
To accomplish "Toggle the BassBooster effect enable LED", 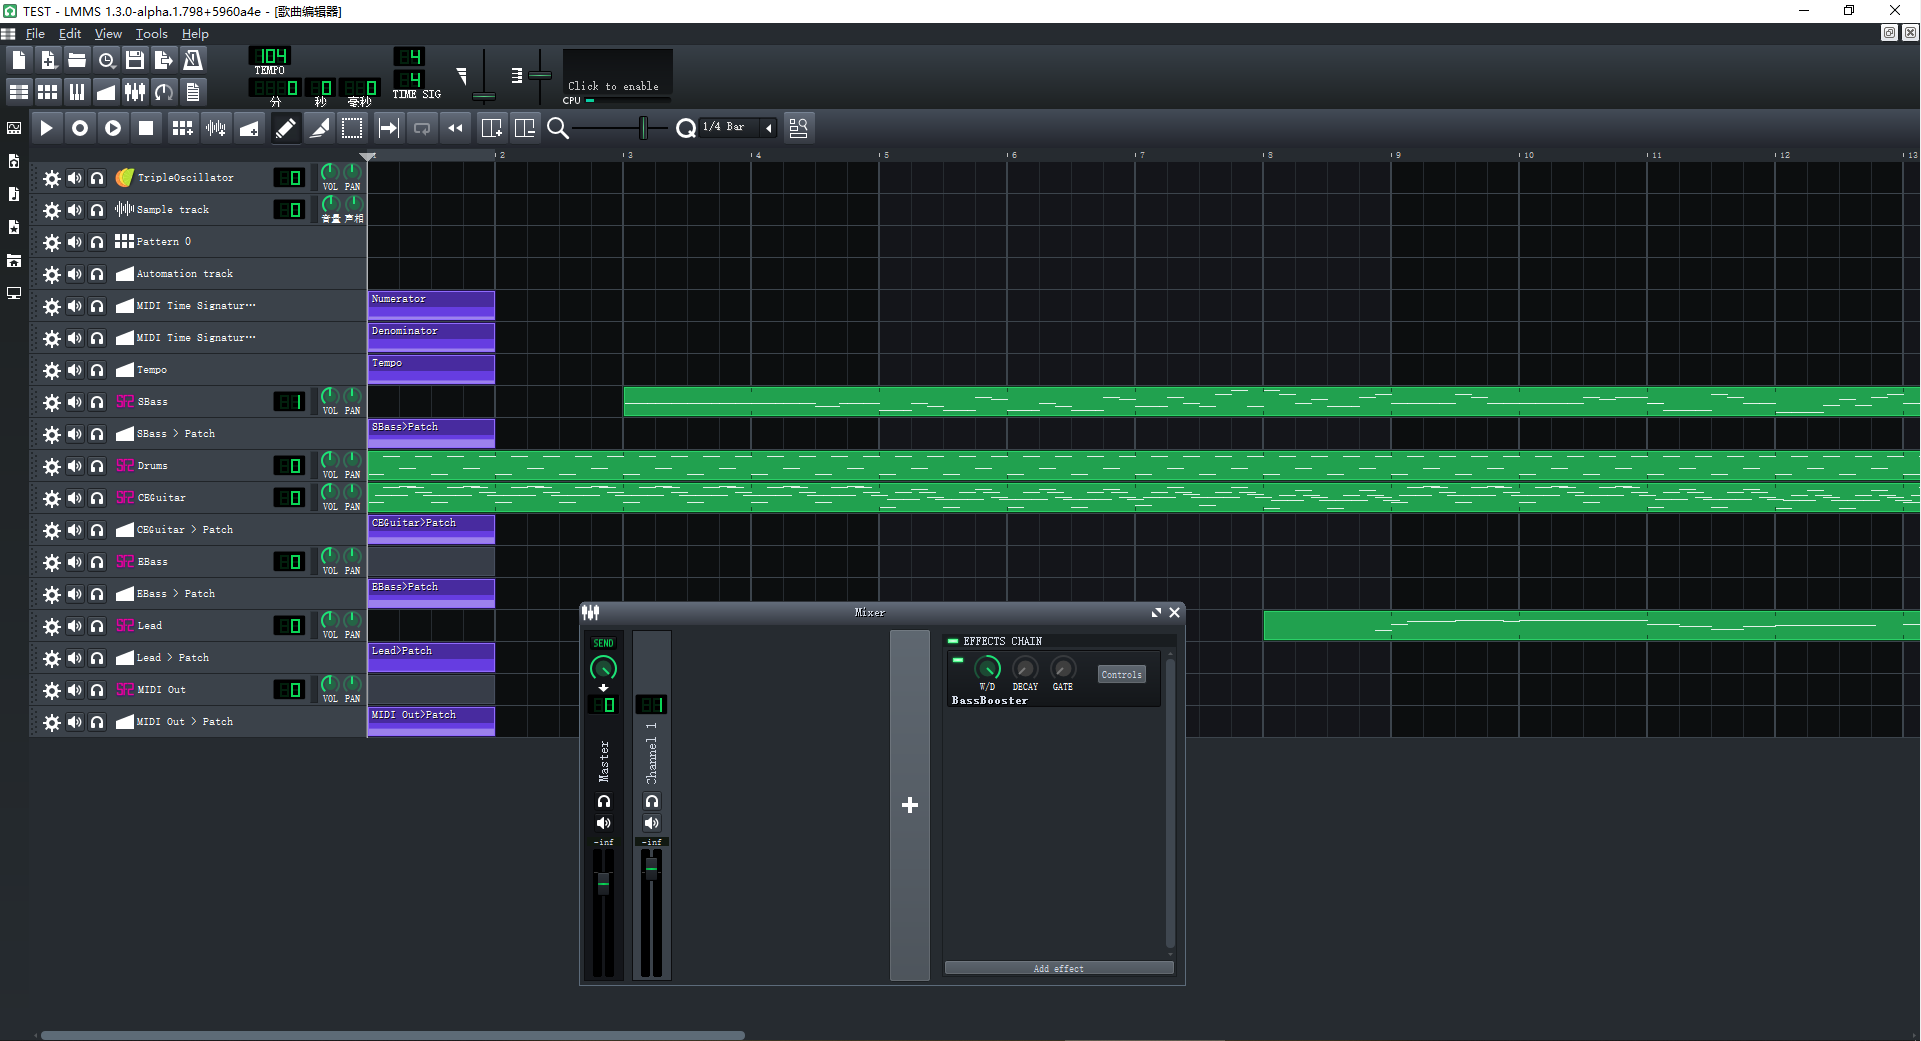I will point(958,661).
